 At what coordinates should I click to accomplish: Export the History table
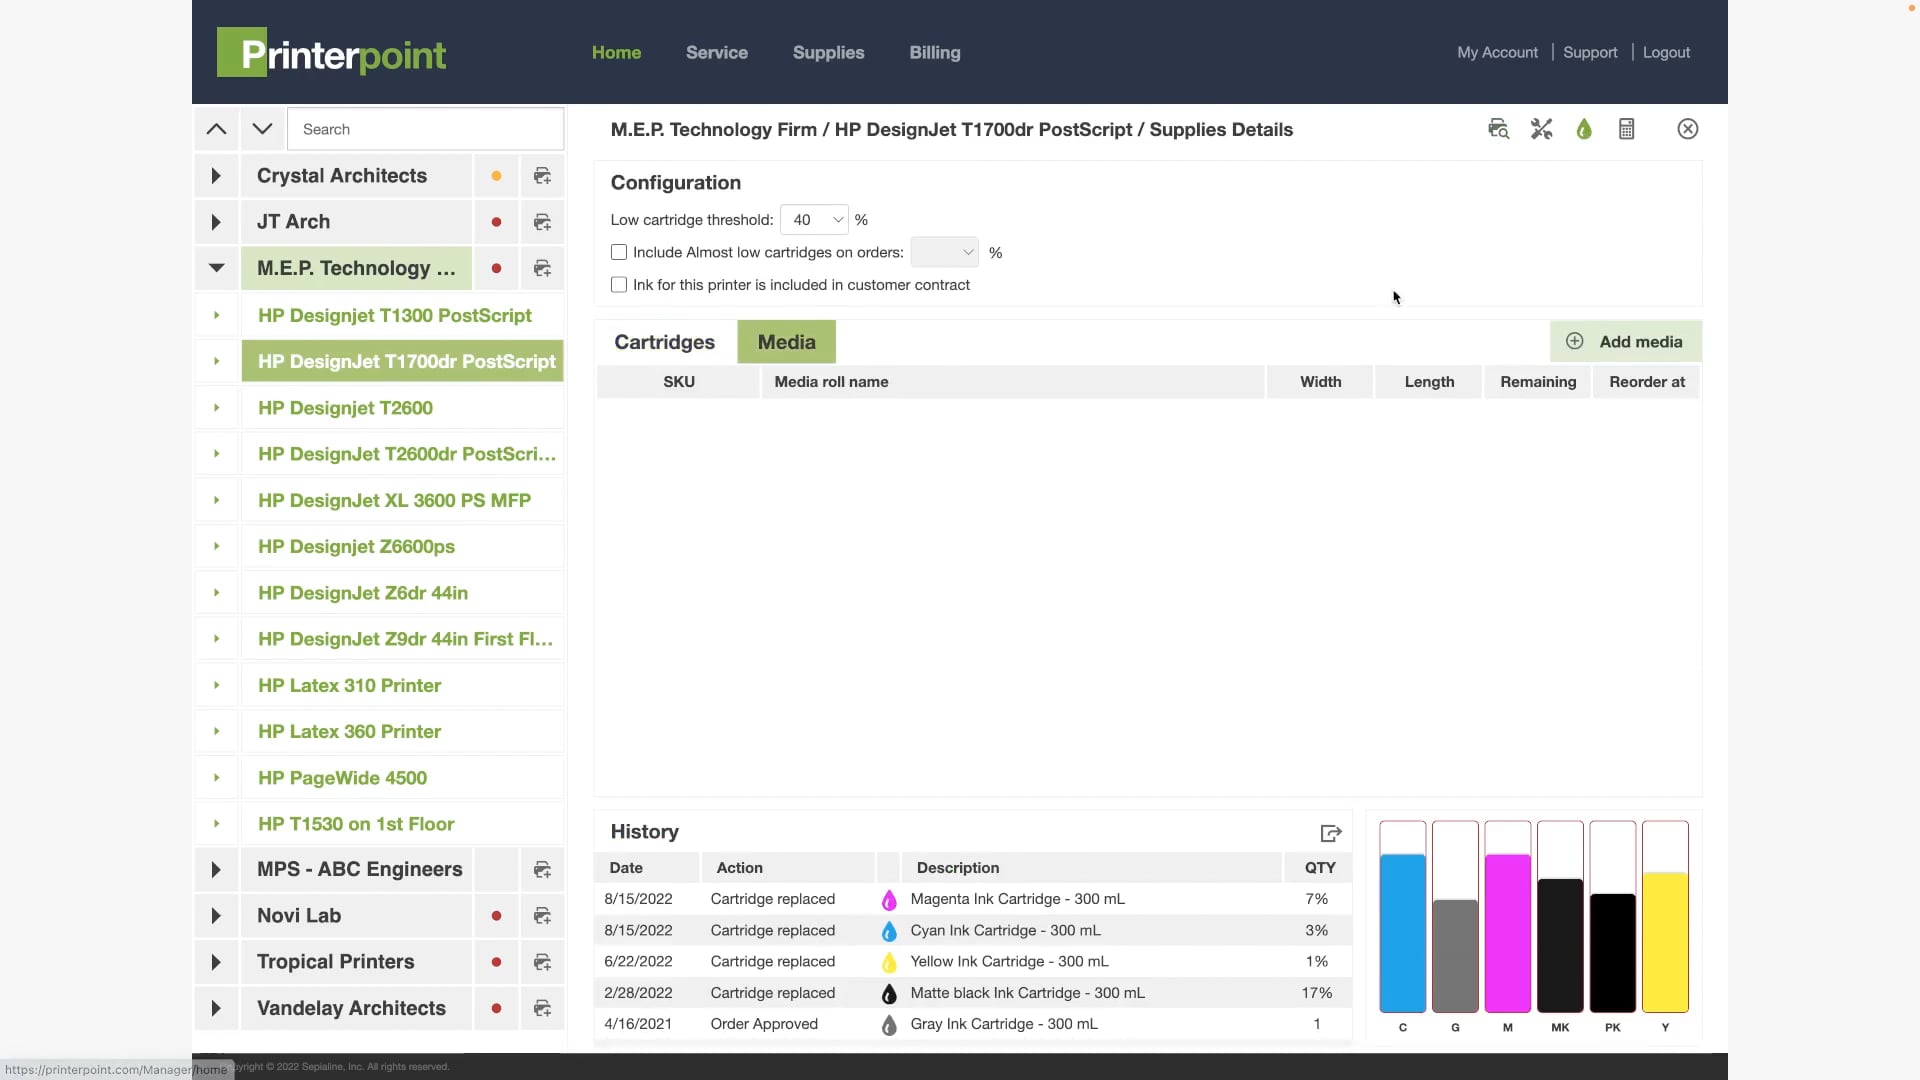tap(1330, 833)
